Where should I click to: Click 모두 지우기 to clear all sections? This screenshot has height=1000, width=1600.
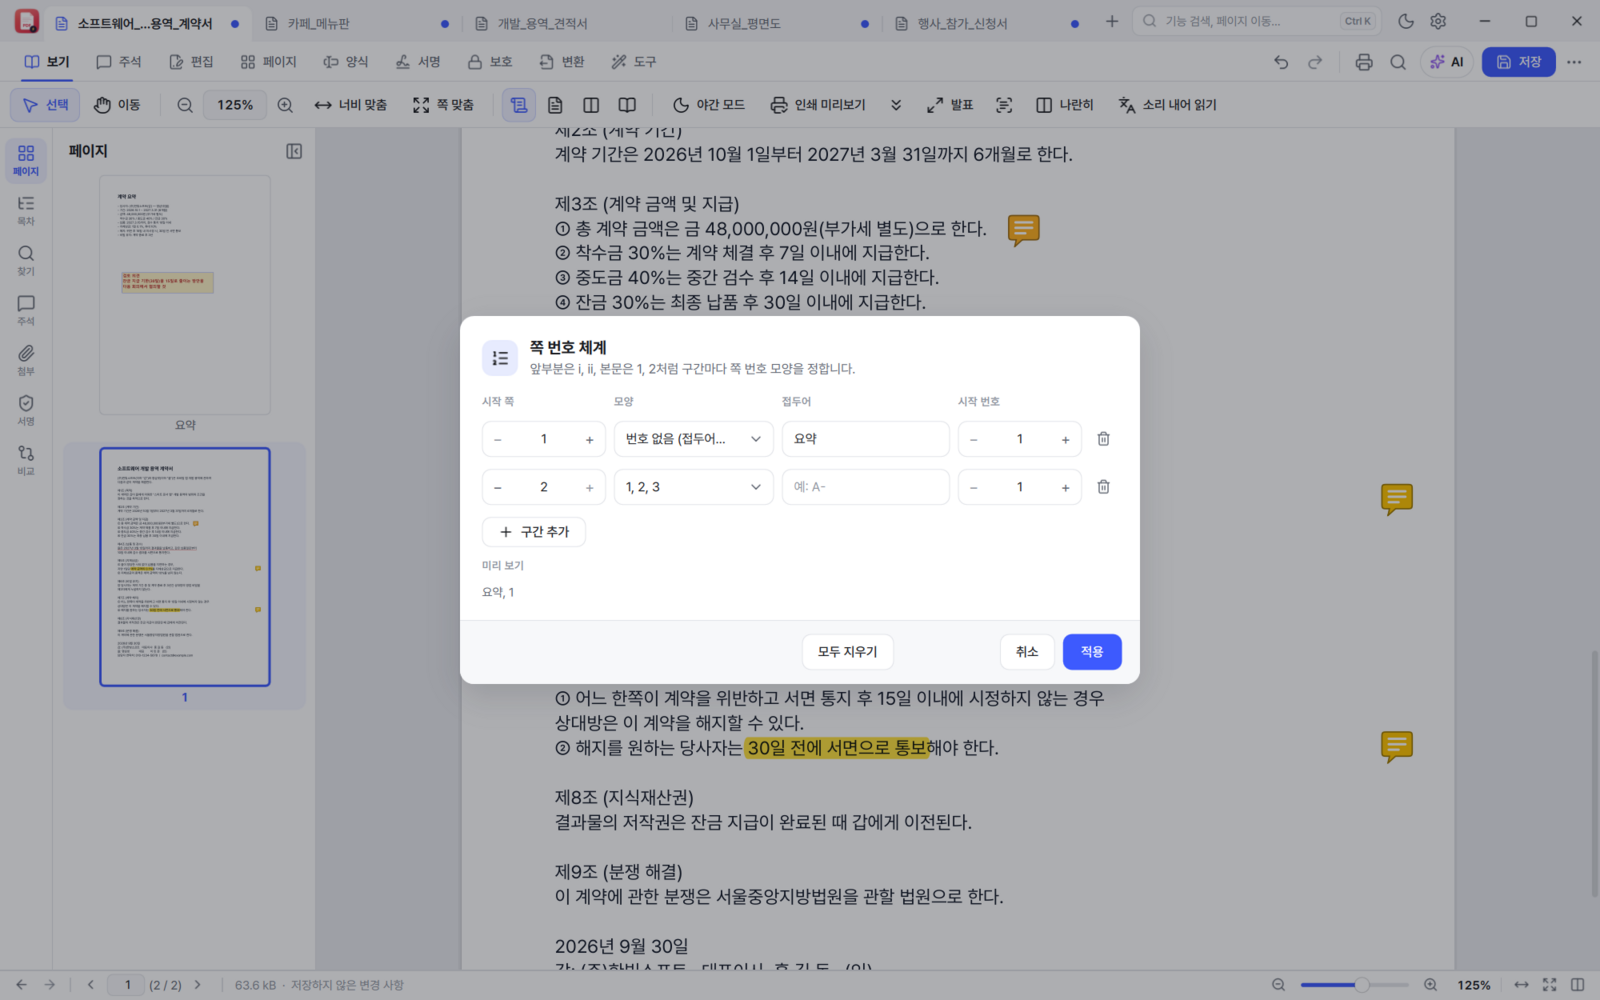(847, 652)
